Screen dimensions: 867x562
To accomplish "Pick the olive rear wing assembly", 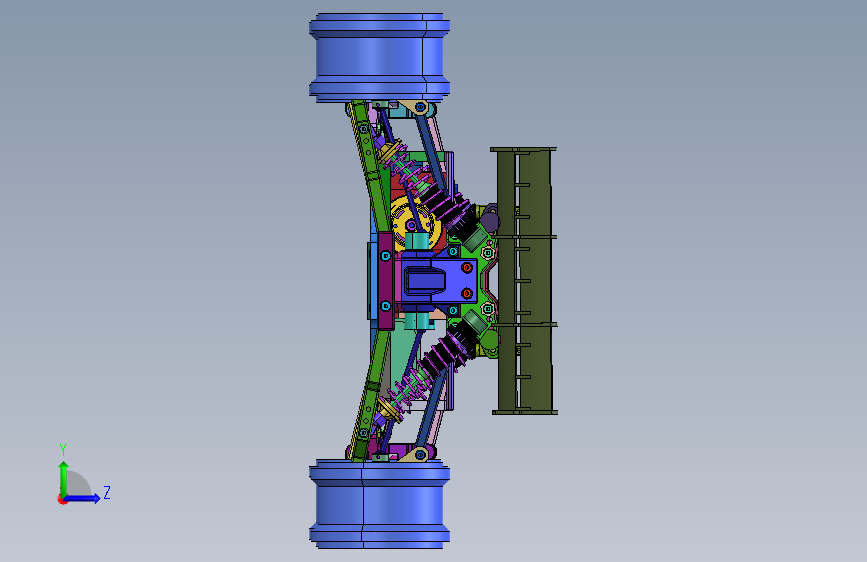I will [524, 280].
